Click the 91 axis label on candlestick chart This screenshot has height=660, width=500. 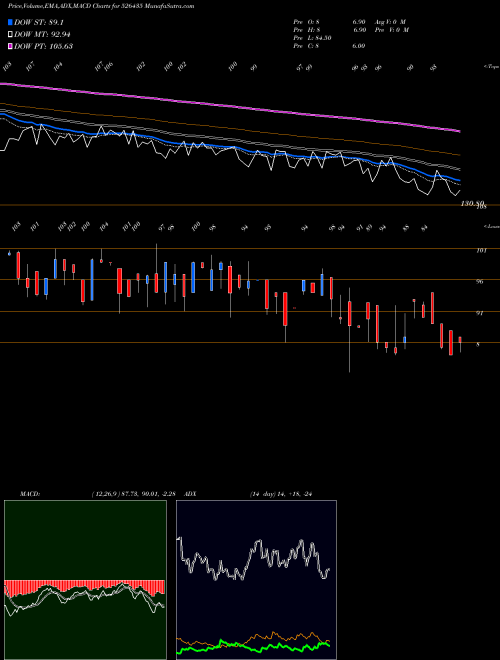479,313
